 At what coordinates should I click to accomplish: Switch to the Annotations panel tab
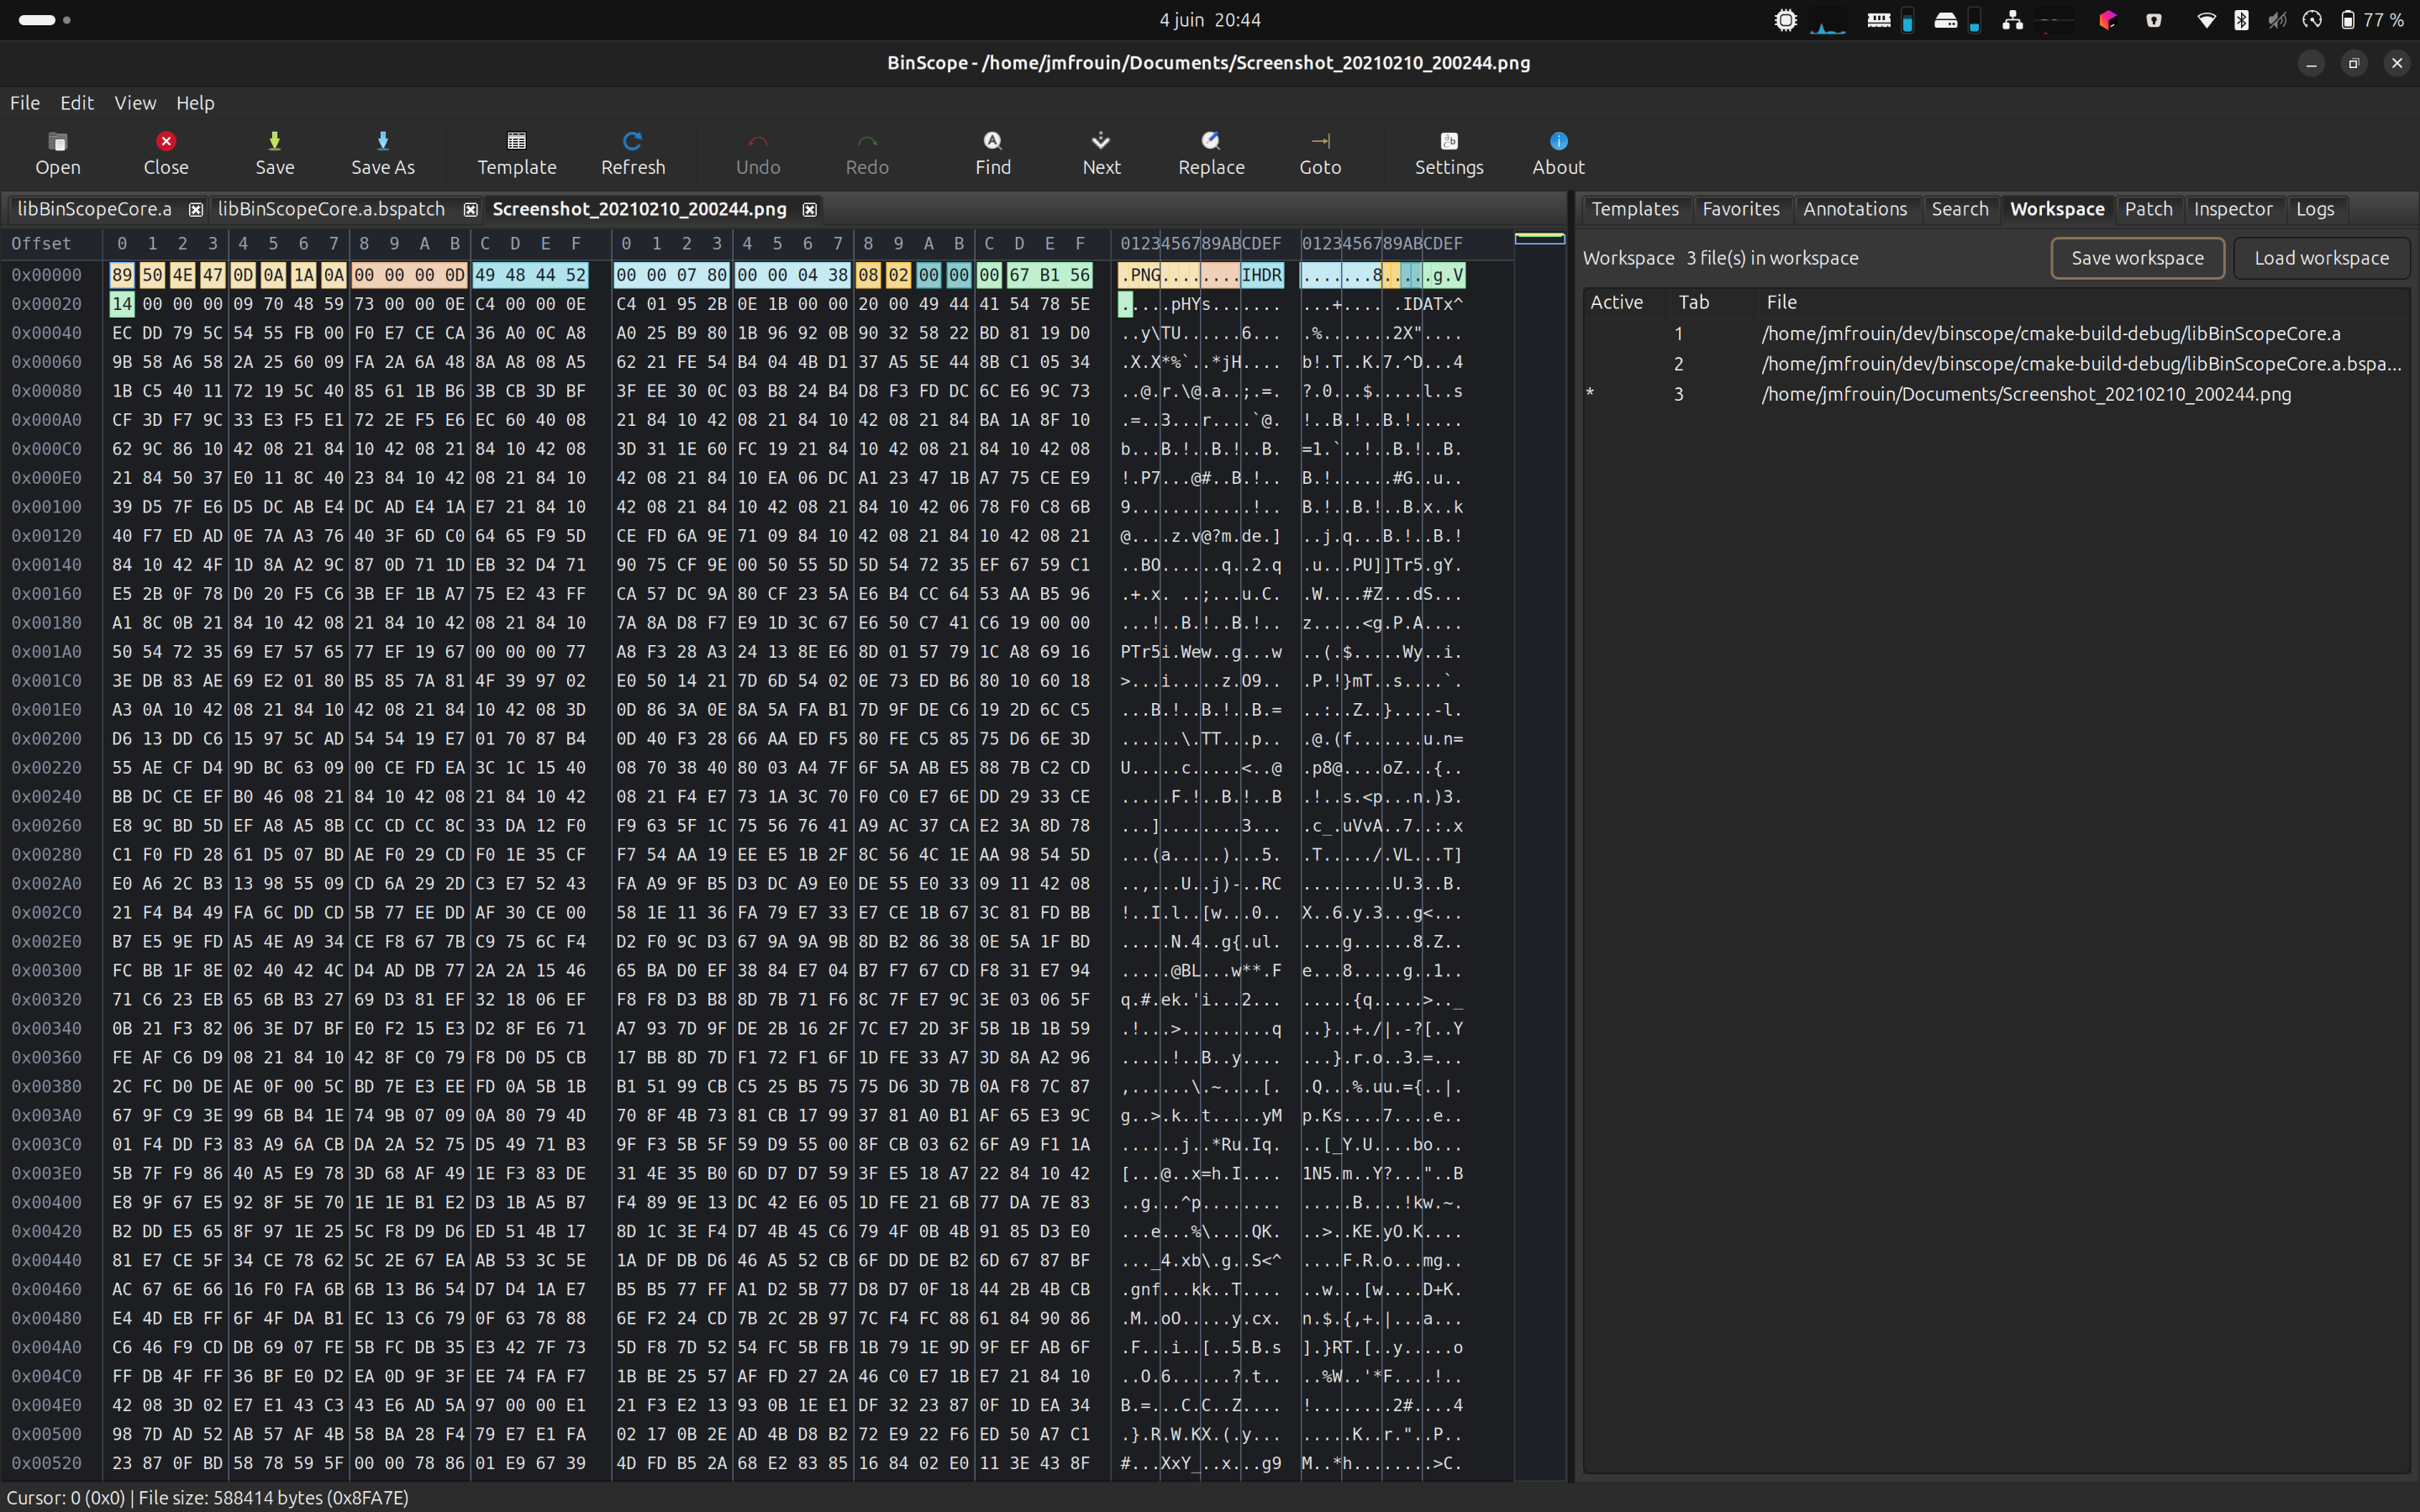point(1855,209)
